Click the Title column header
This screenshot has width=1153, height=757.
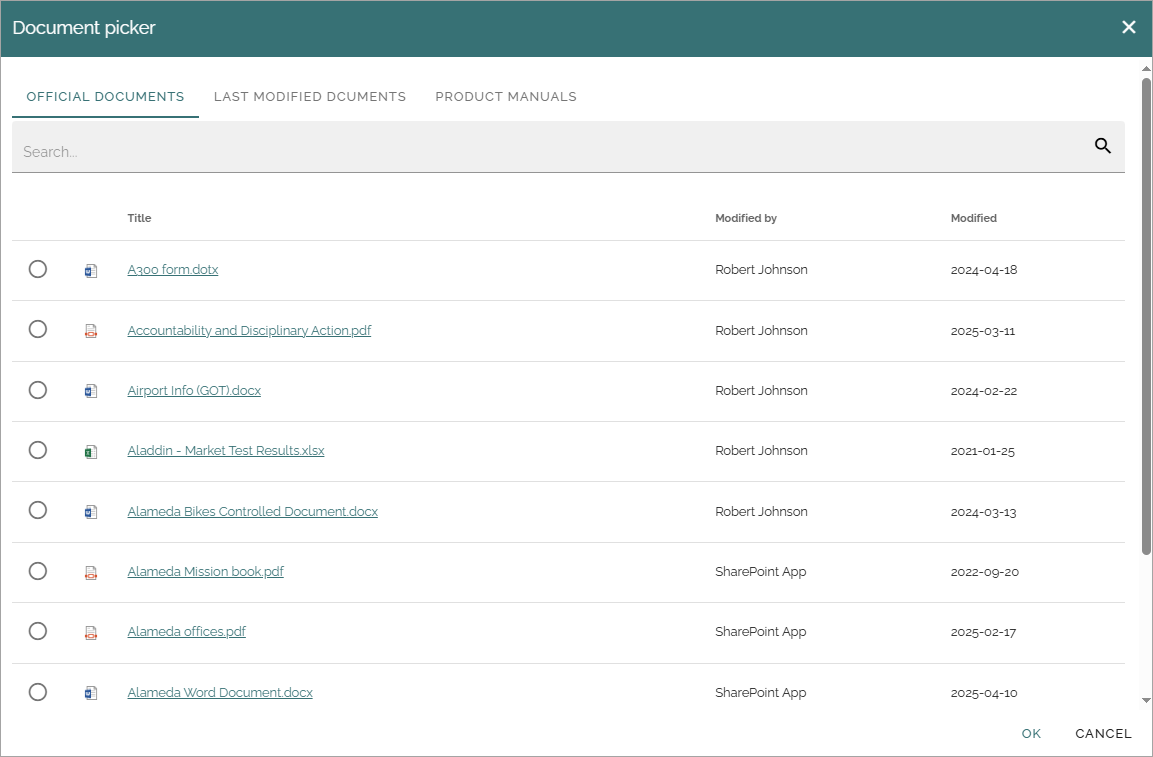click(x=139, y=218)
